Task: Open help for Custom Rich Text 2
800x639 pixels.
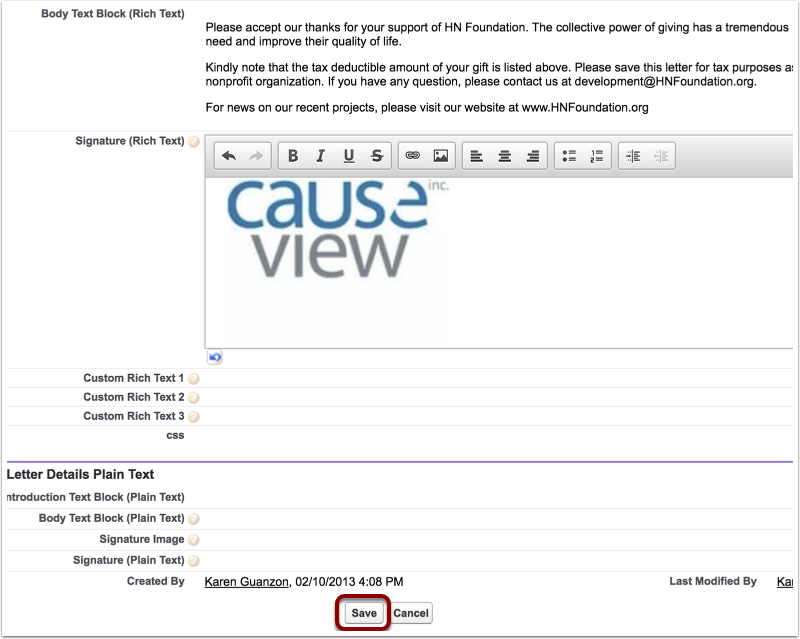Action: point(193,398)
